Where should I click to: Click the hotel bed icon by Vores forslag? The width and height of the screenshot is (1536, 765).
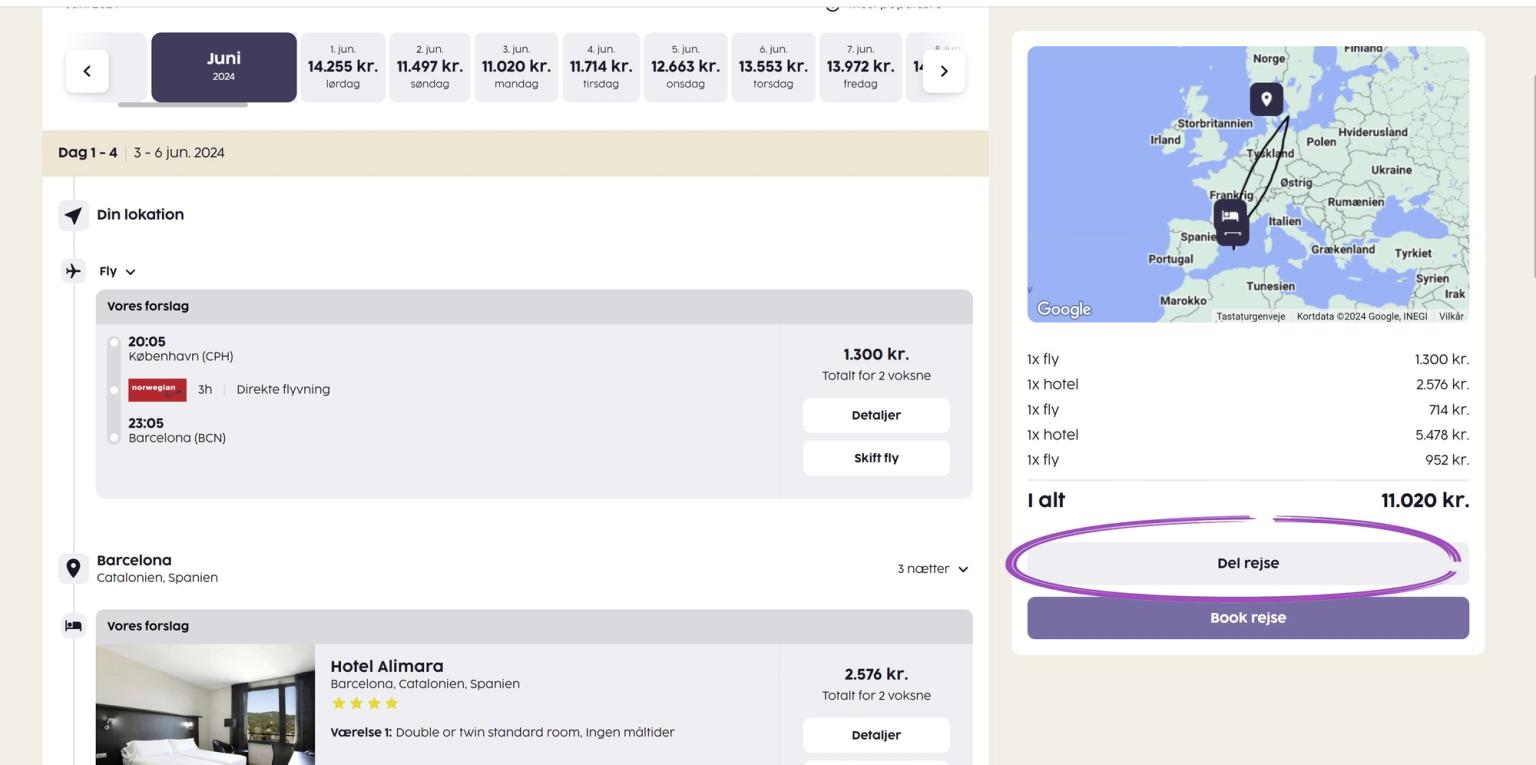tap(73, 626)
